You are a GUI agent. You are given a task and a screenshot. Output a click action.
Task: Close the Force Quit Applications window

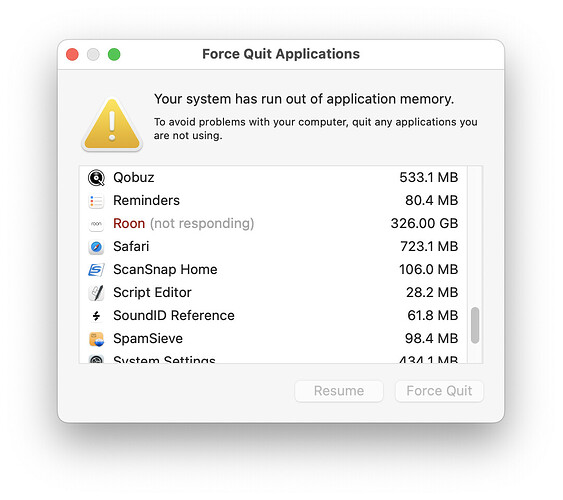(x=72, y=55)
